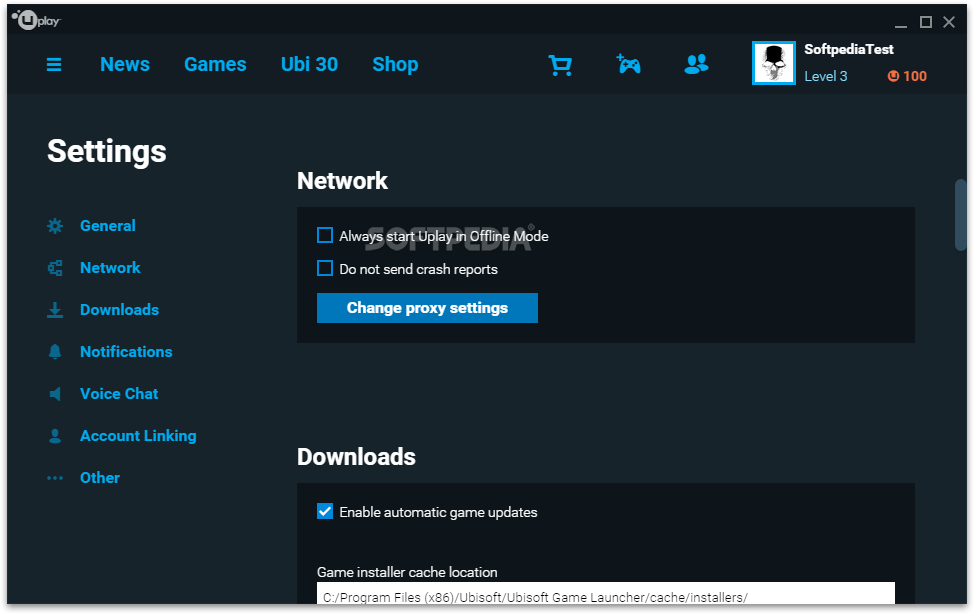Viewport: 974px width, 614px height.
Task: Uncheck Enable automatic game updates
Action: pyautogui.click(x=325, y=511)
